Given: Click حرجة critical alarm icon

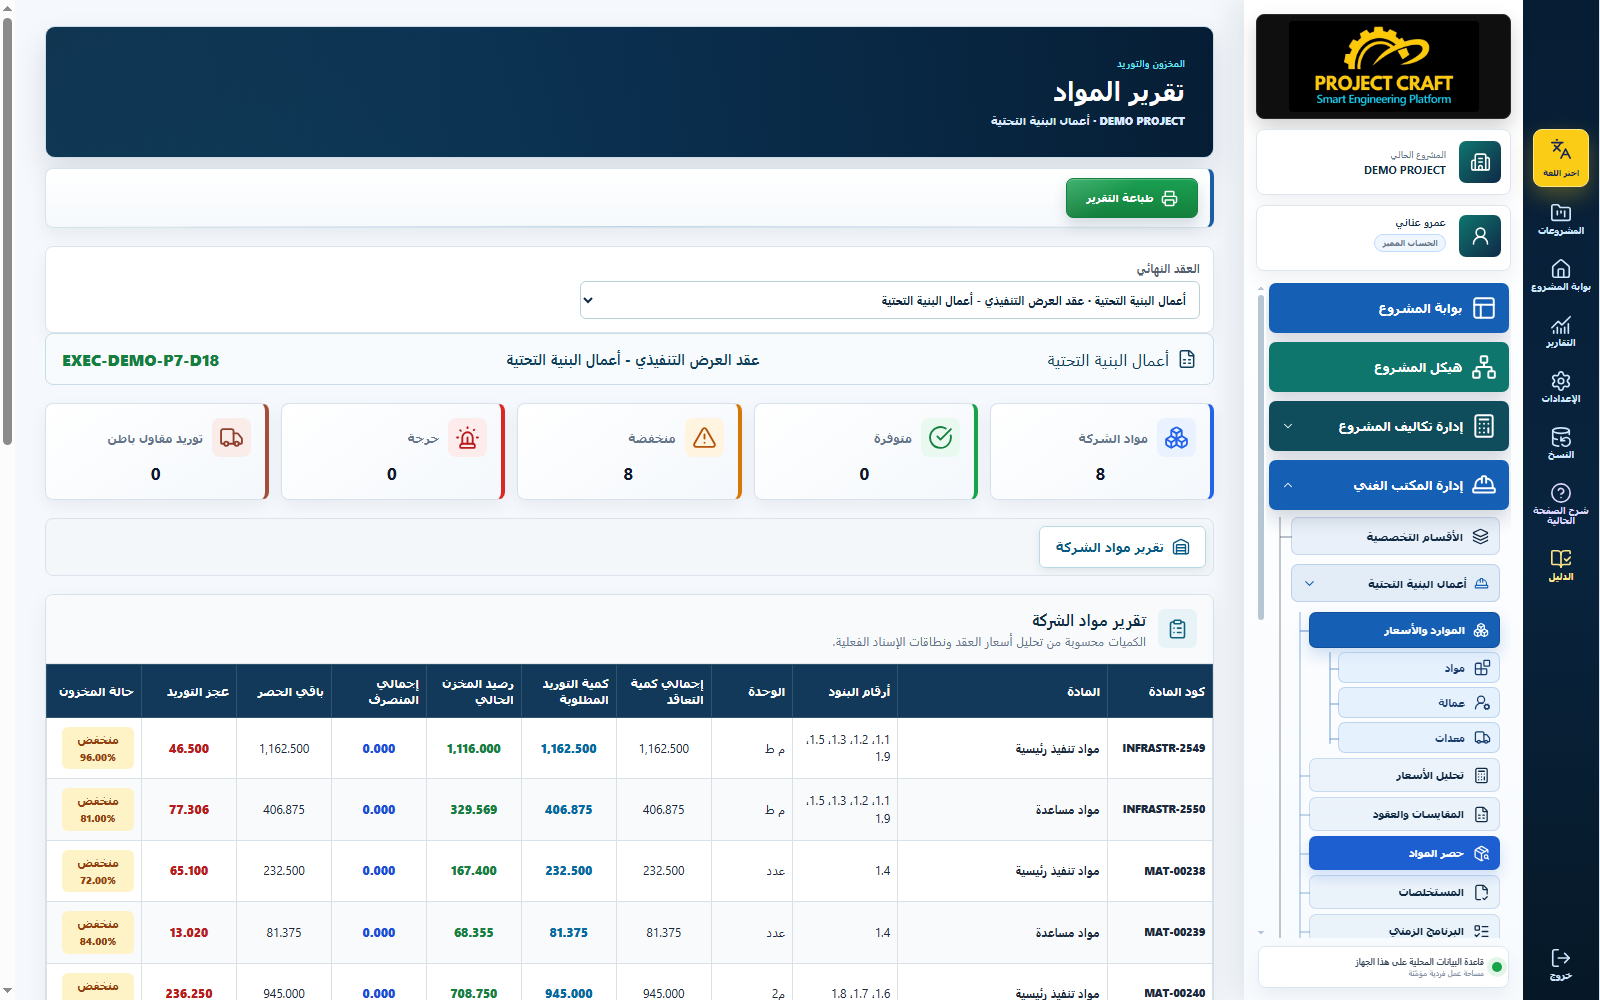Looking at the screenshot, I should (x=467, y=438).
